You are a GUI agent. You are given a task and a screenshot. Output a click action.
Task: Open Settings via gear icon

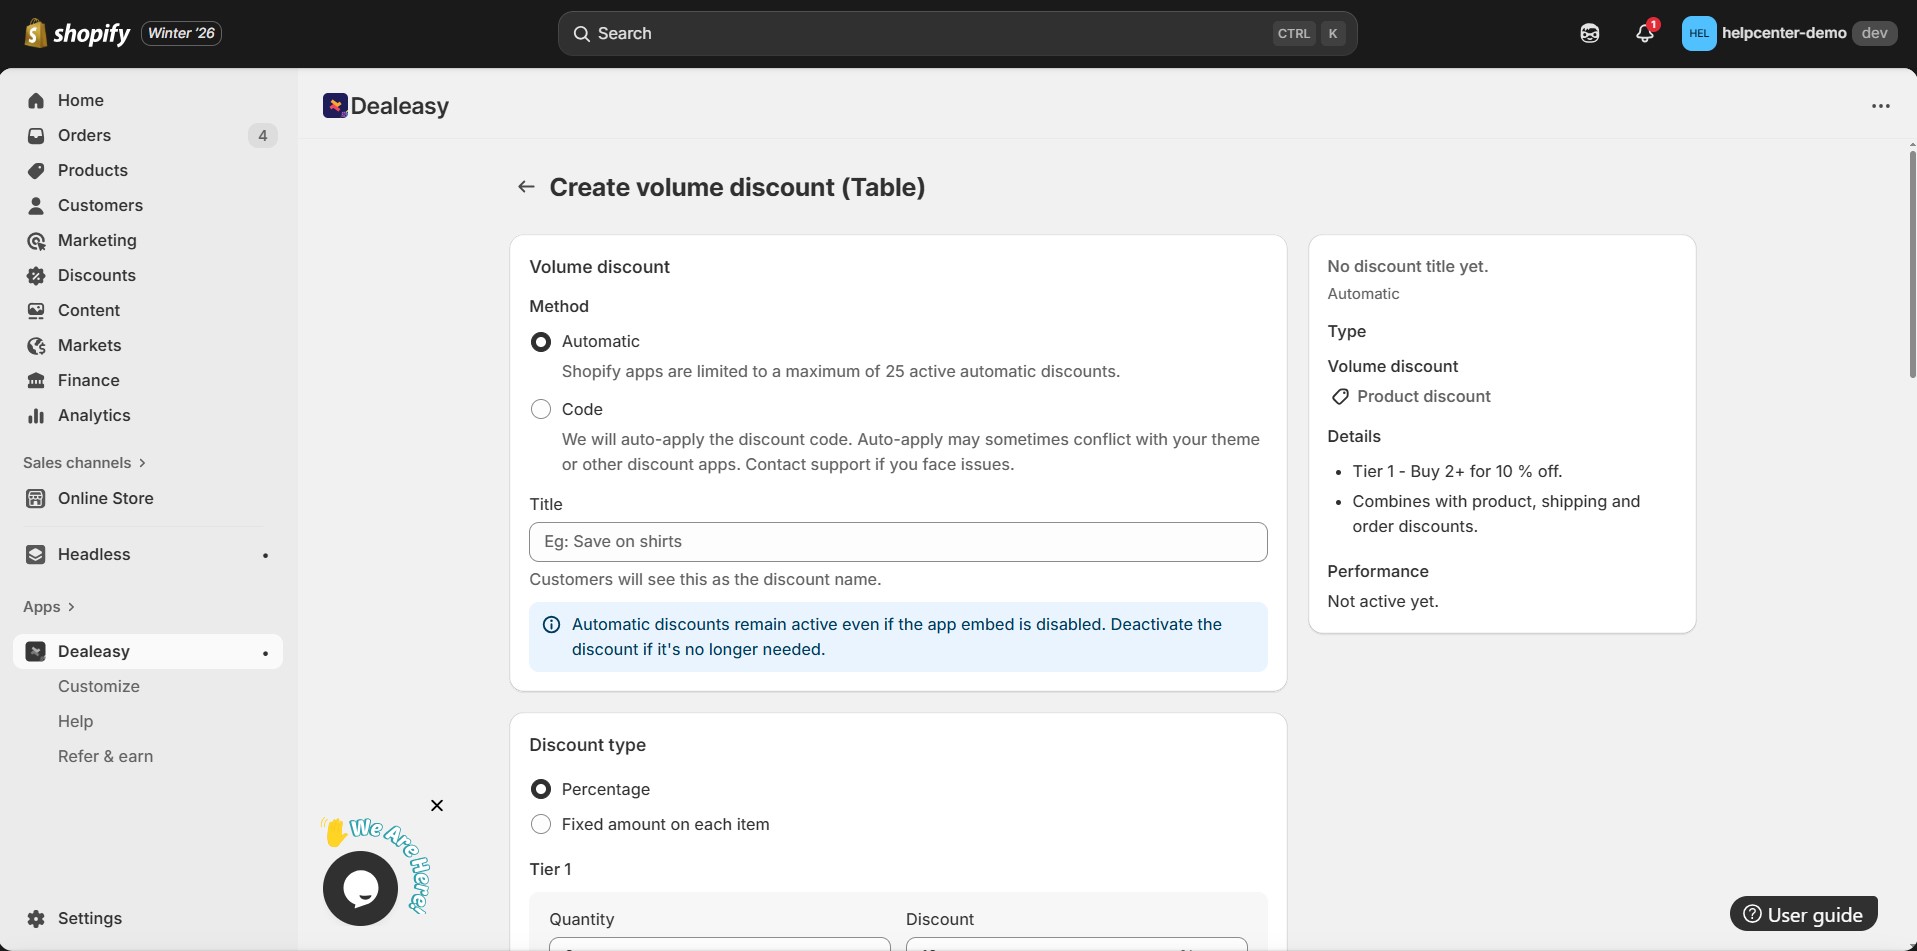tap(37, 918)
